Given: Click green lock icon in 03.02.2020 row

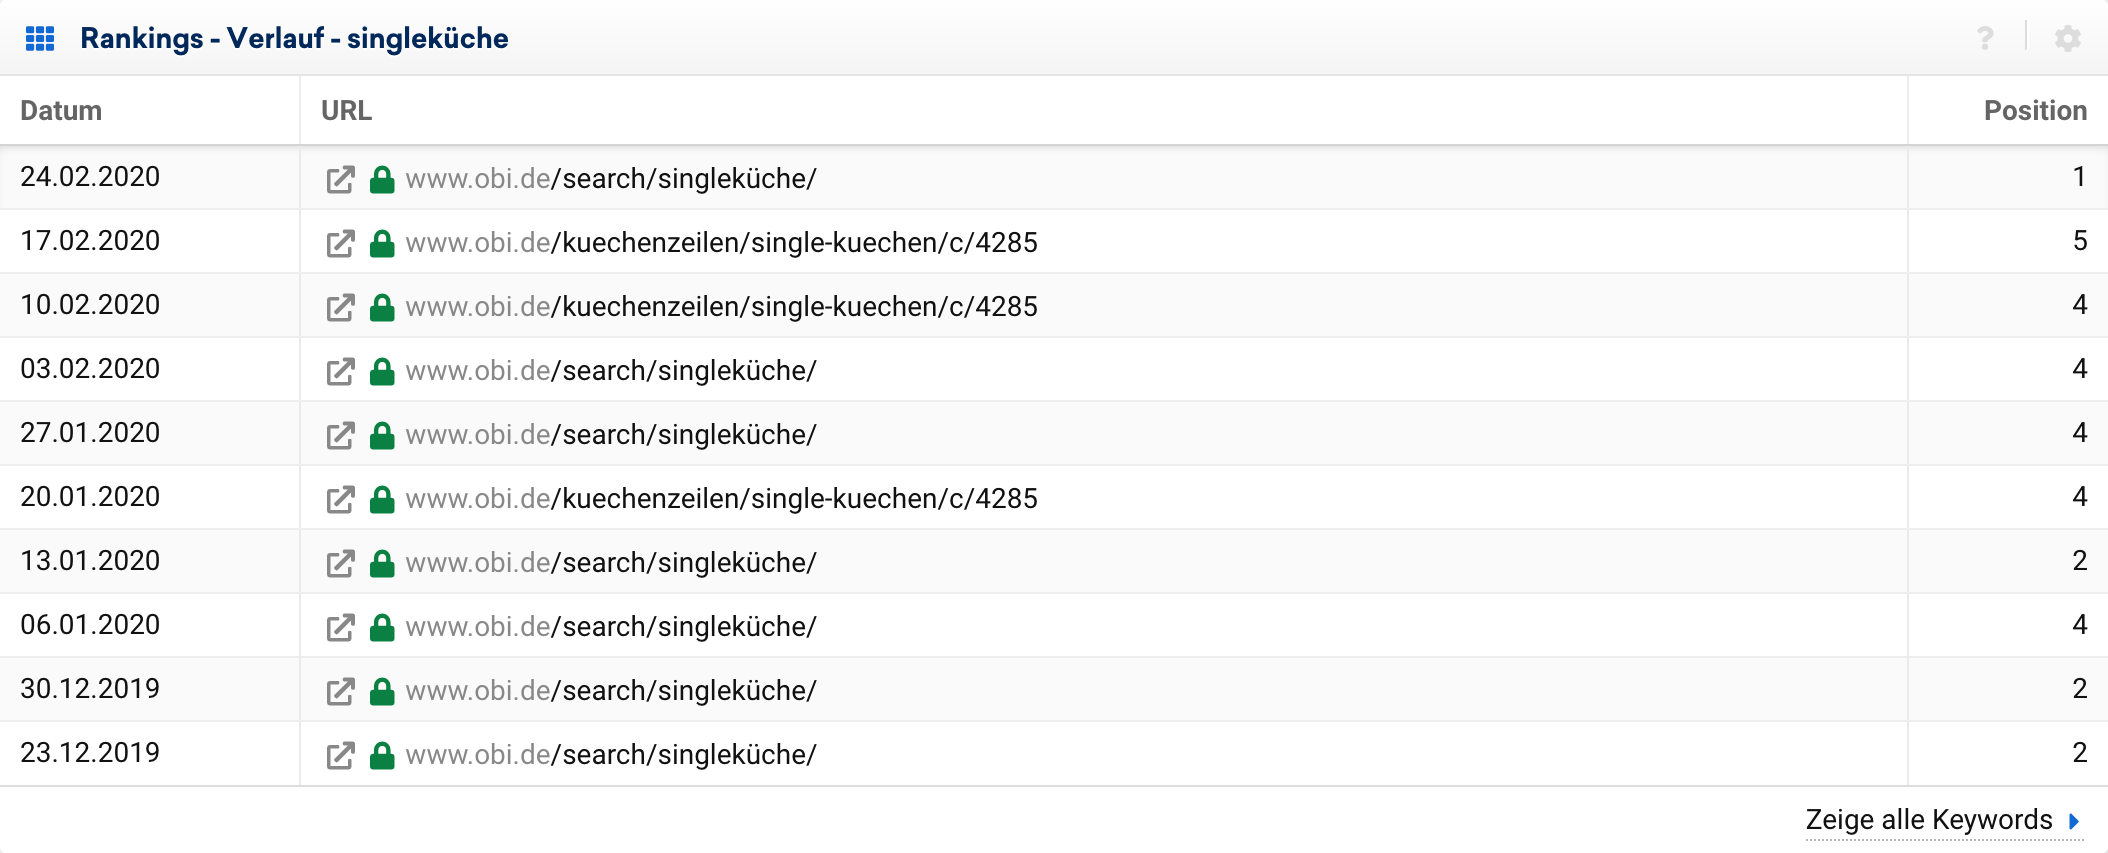Looking at the screenshot, I should [382, 372].
